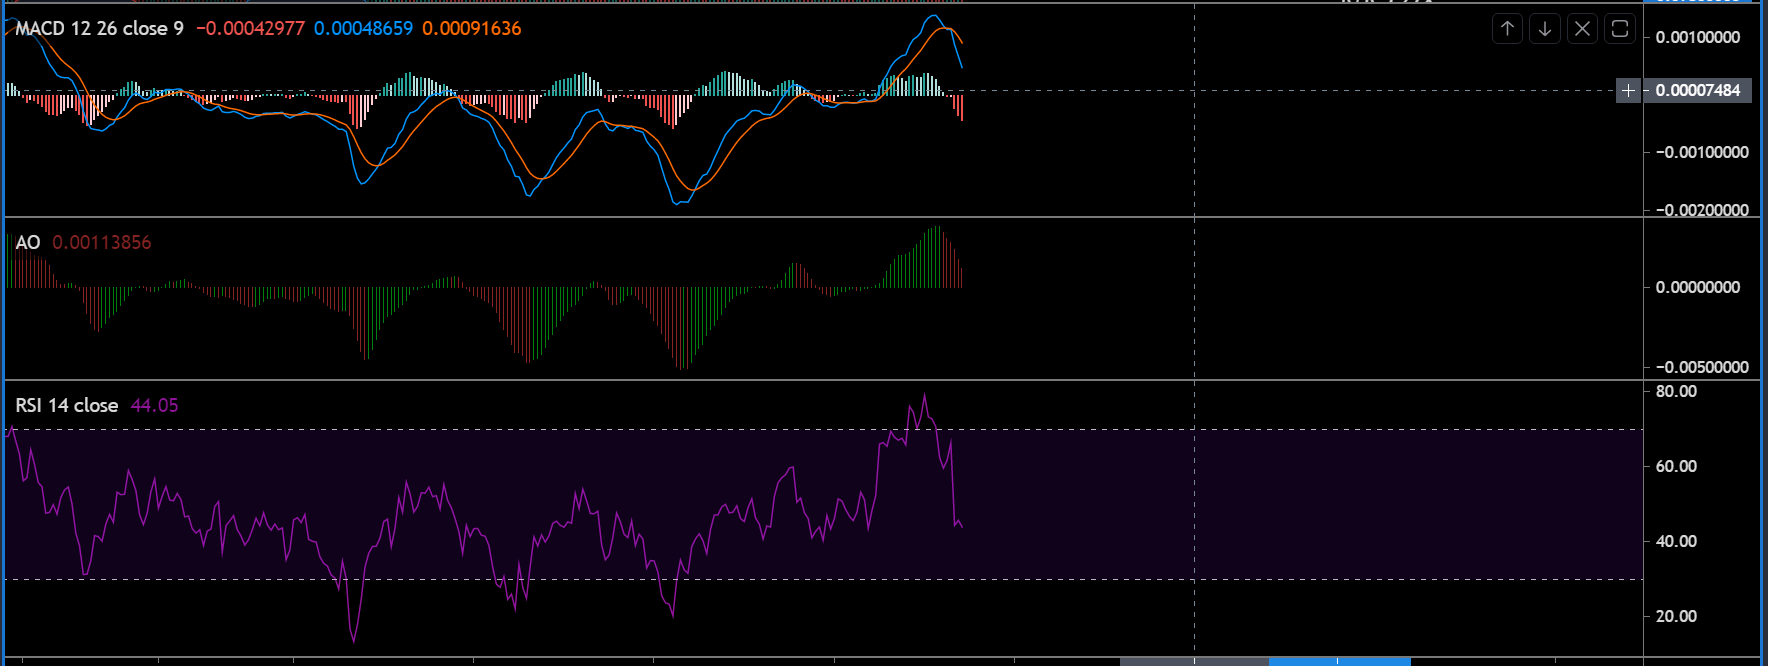Click signal line value 0.00091636
The height and width of the screenshot is (666, 1768).
(472, 29)
